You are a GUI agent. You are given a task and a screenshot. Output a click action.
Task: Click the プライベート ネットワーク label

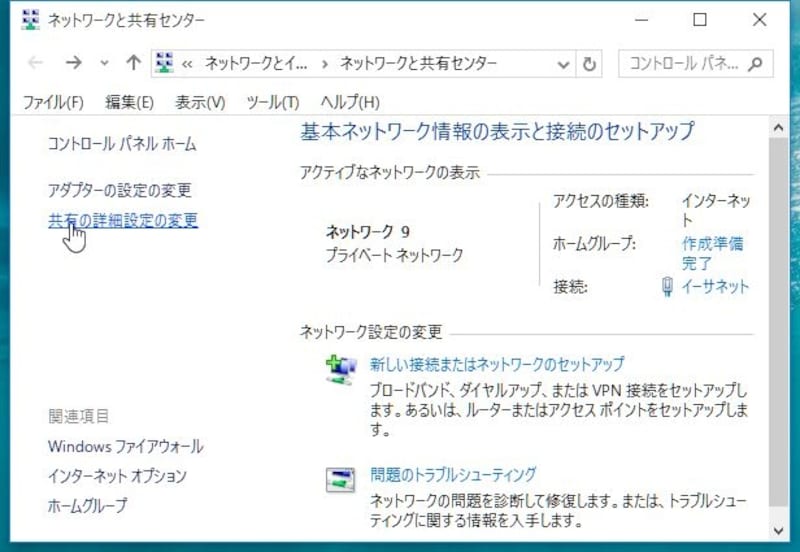click(x=394, y=255)
